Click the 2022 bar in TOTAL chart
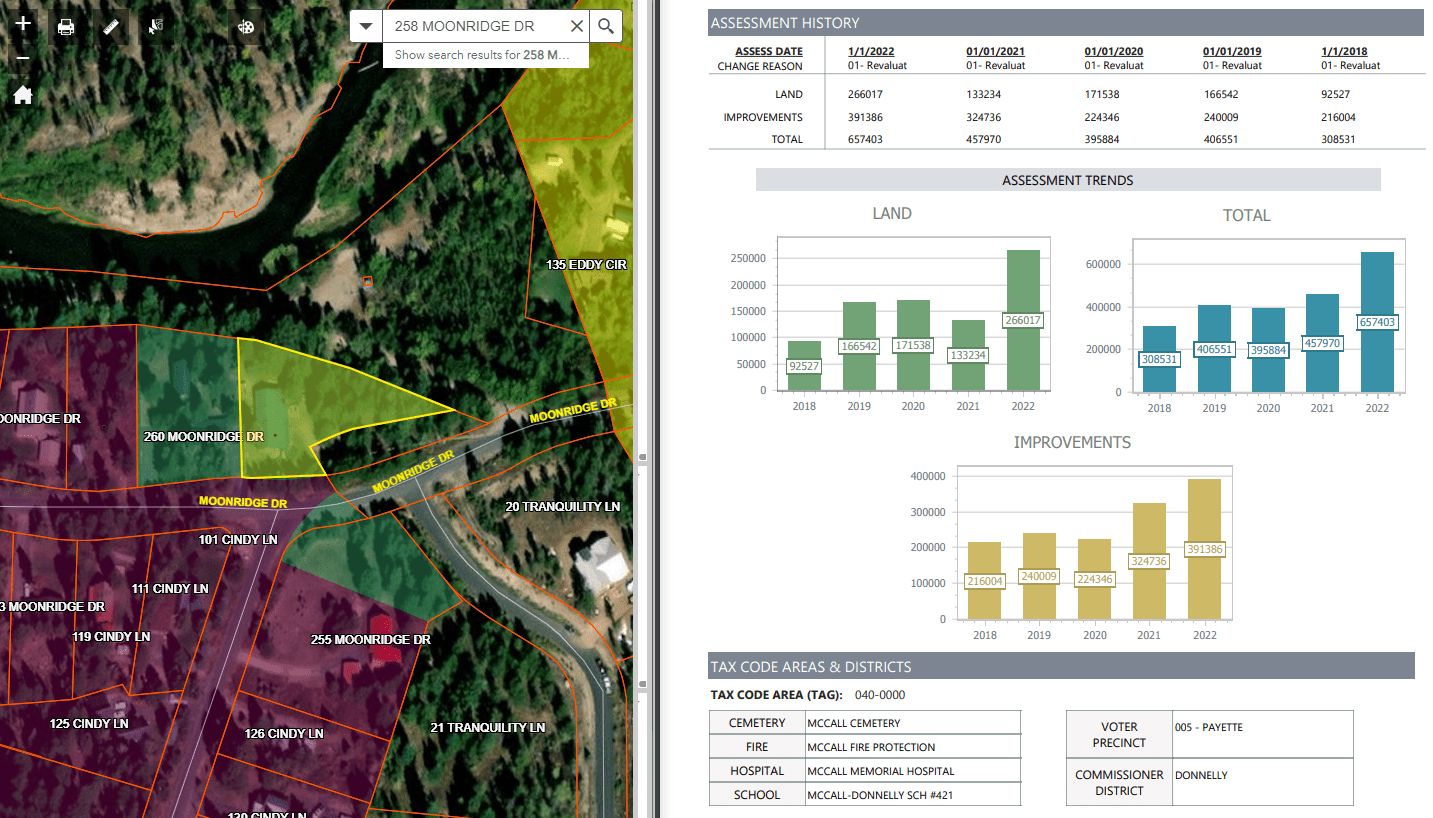This screenshot has width=1433, height=818. (x=1377, y=322)
